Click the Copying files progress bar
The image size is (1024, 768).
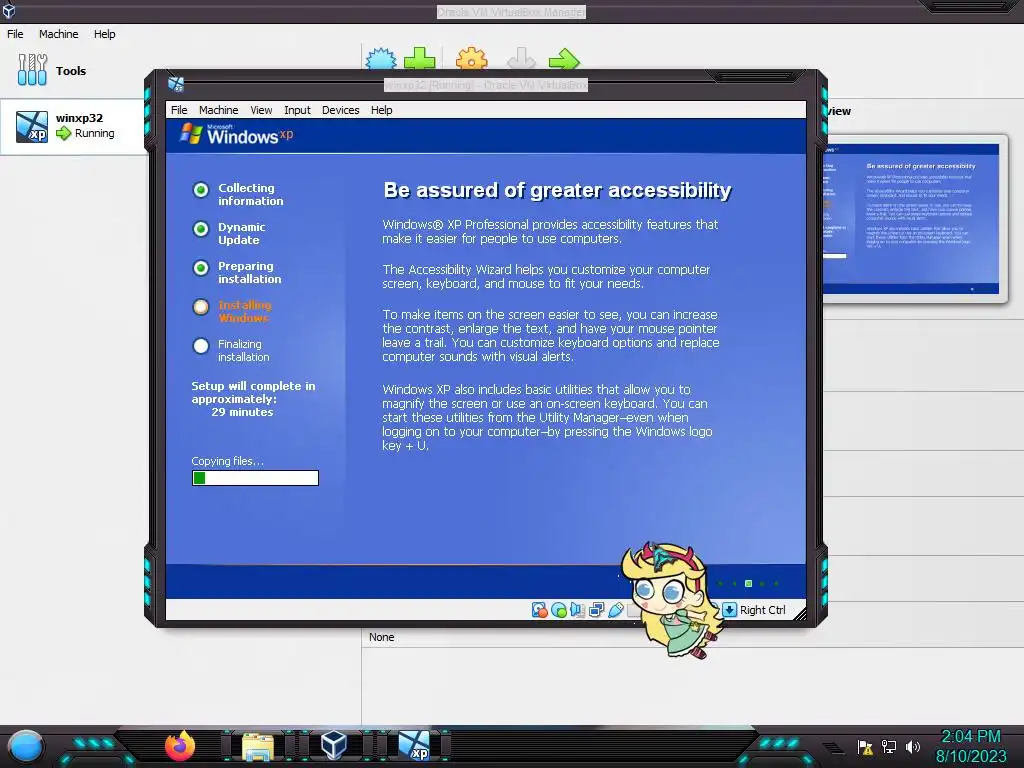pyautogui.click(x=255, y=478)
